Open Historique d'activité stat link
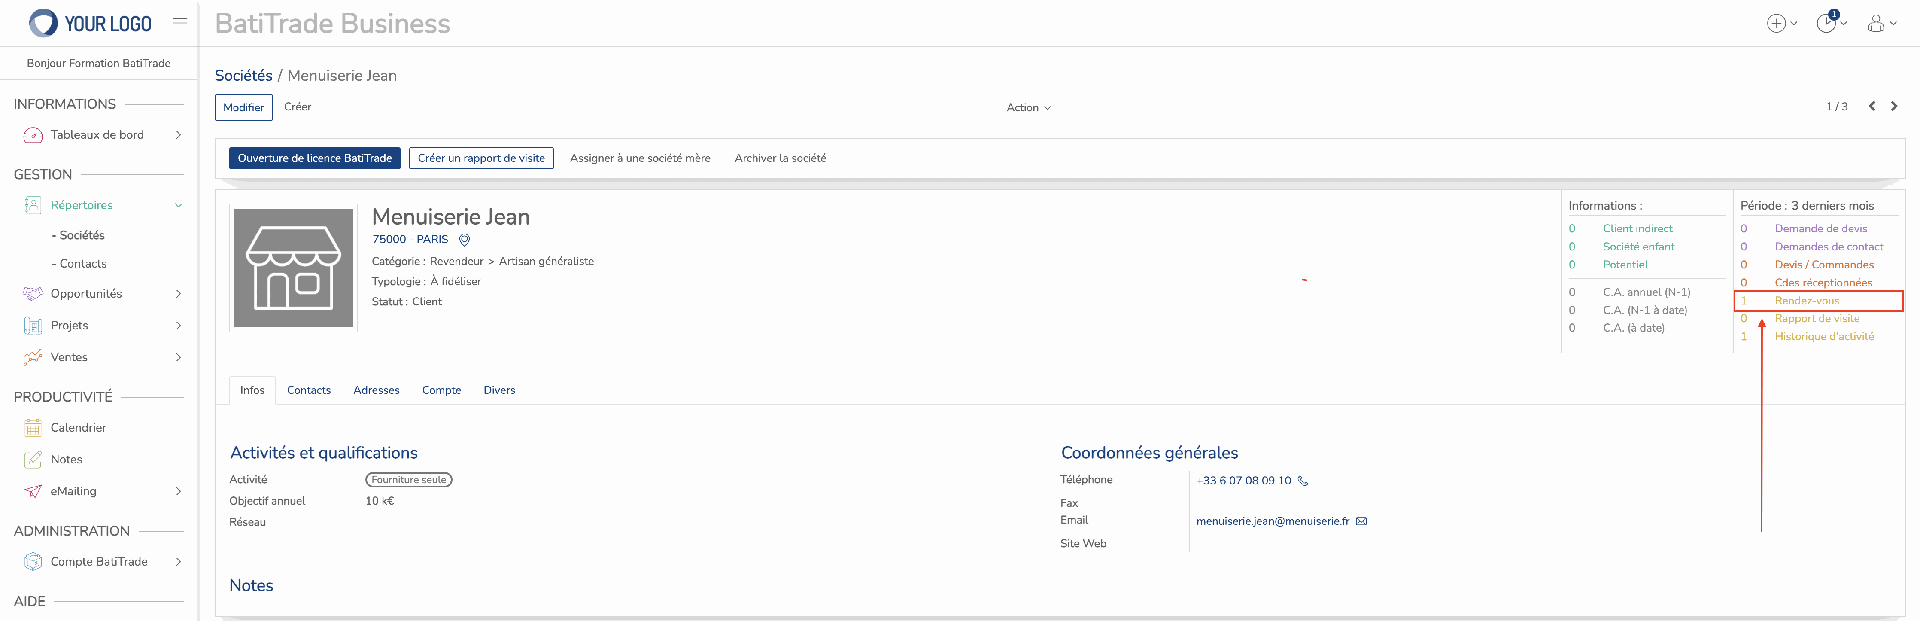Image resolution: width=1920 pixels, height=621 pixels. coord(1825,337)
